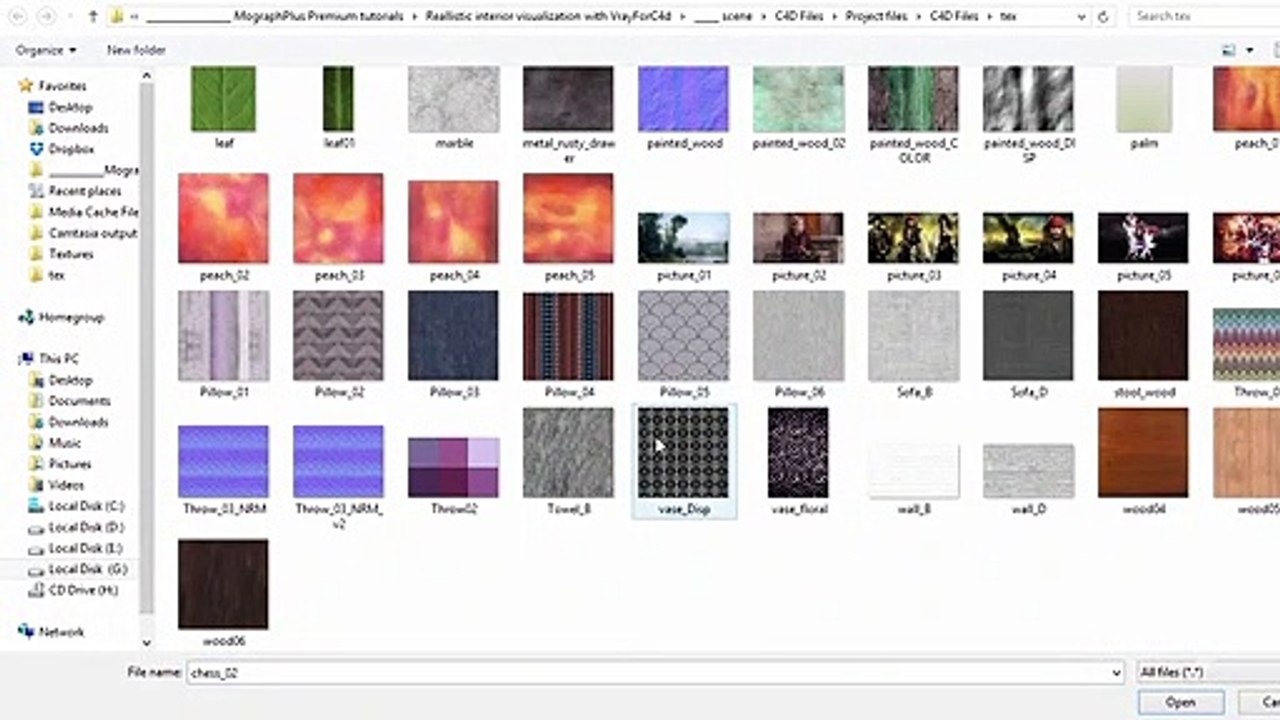Click the navigation pane scroll down arrow
The image size is (1280, 720).
tap(147, 643)
